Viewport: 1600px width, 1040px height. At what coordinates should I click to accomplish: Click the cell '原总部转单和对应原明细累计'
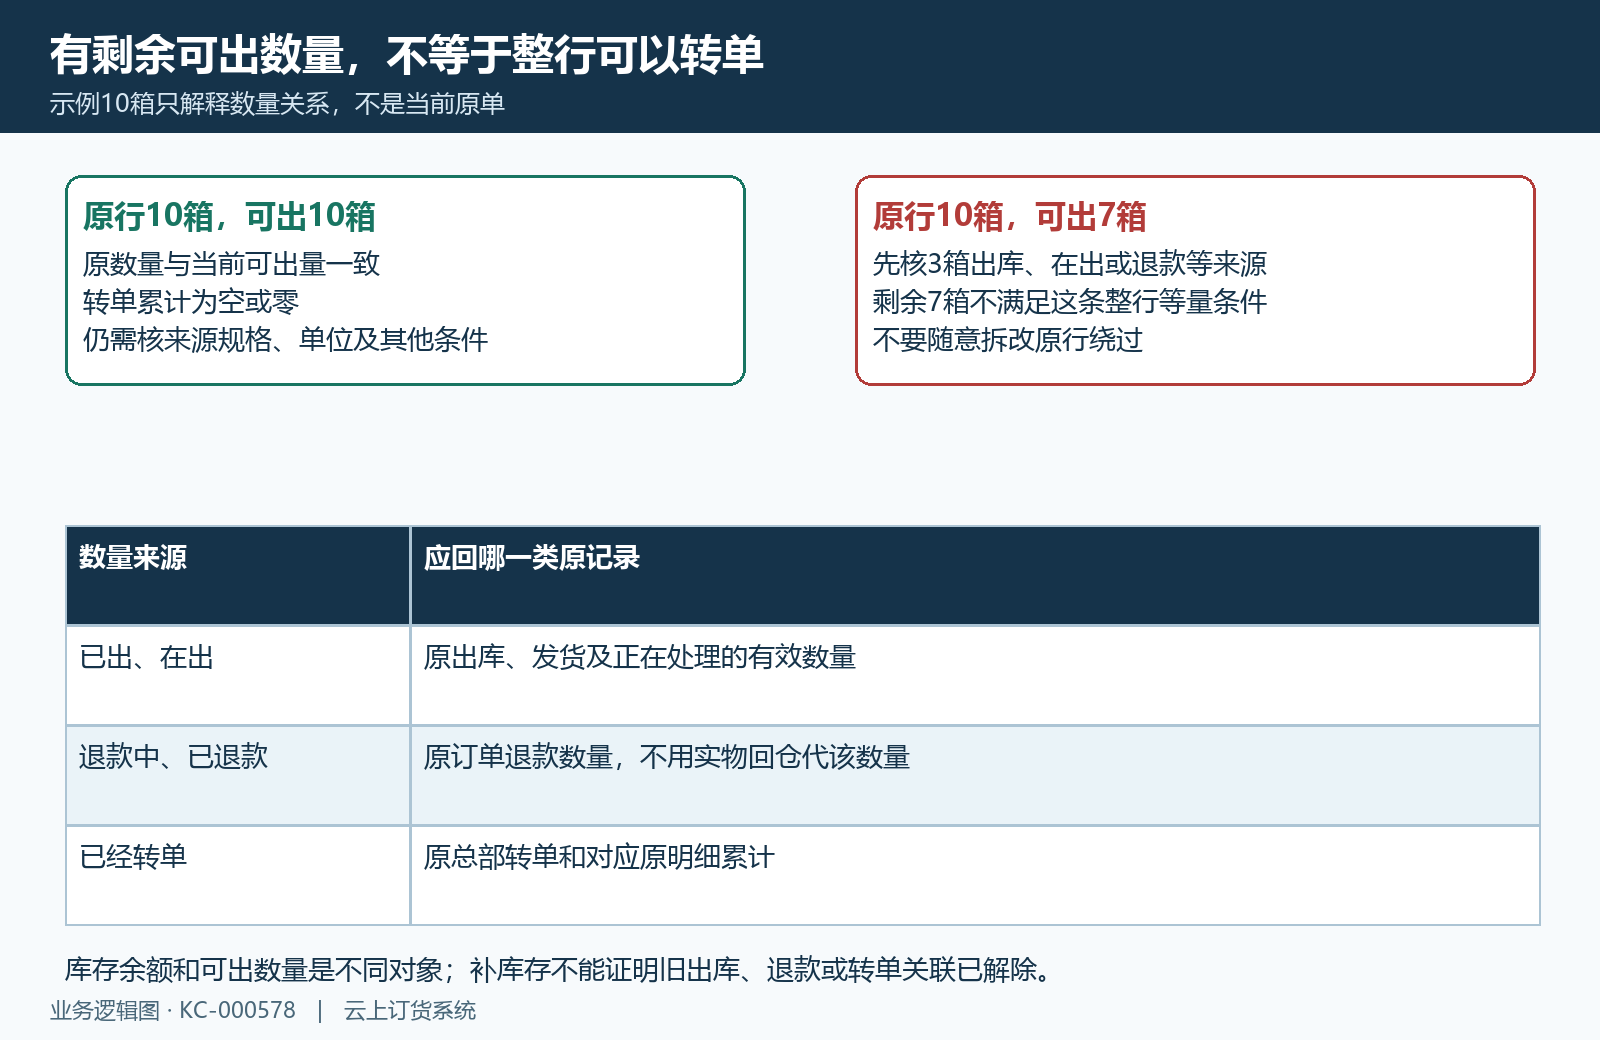[x=975, y=876]
